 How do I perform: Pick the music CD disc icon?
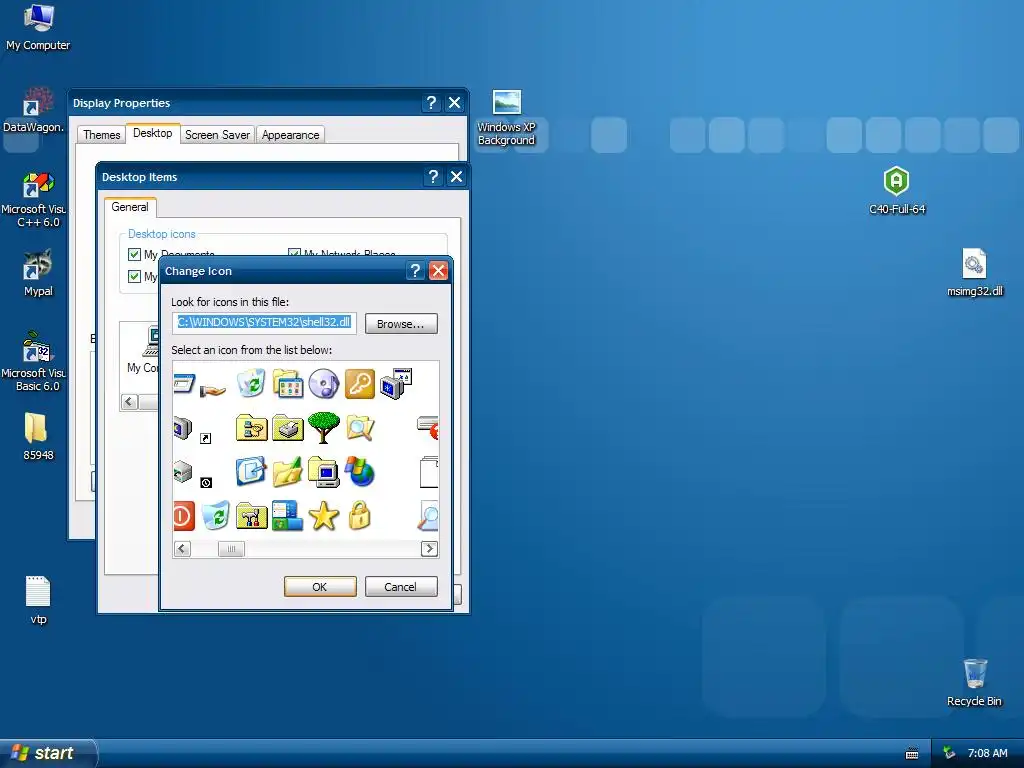[x=324, y=383]
